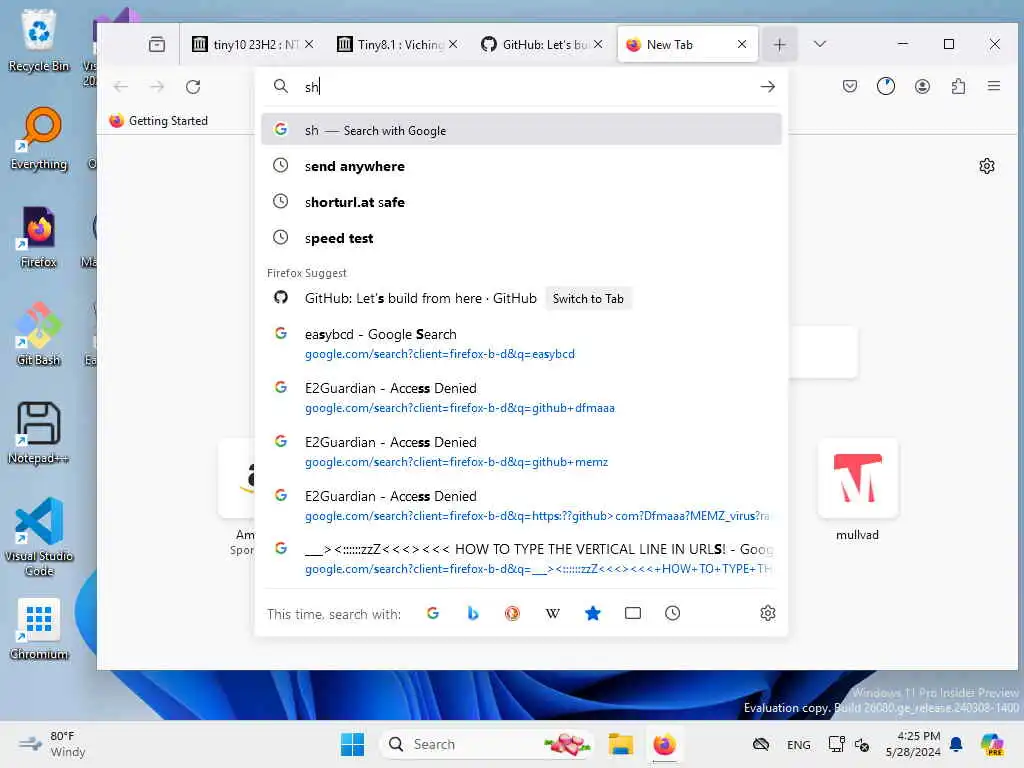The height and width of the screenshot is (768, 1024).
Task: Open Chromium desktop shortcut
Action: 39,628
